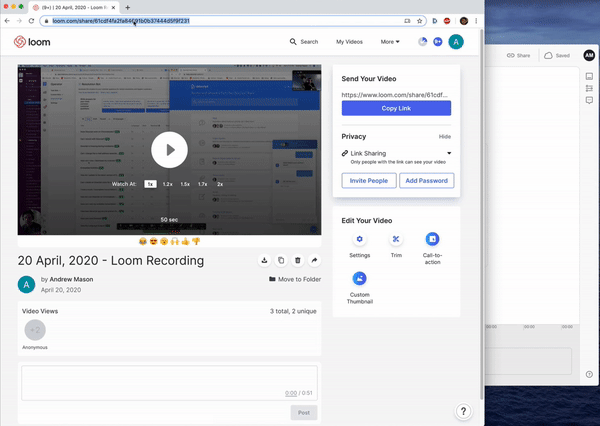This screenshot has height=426, width=600.
Task: Open the teal A account avatar menu
Action: click(x=456, y=42)
